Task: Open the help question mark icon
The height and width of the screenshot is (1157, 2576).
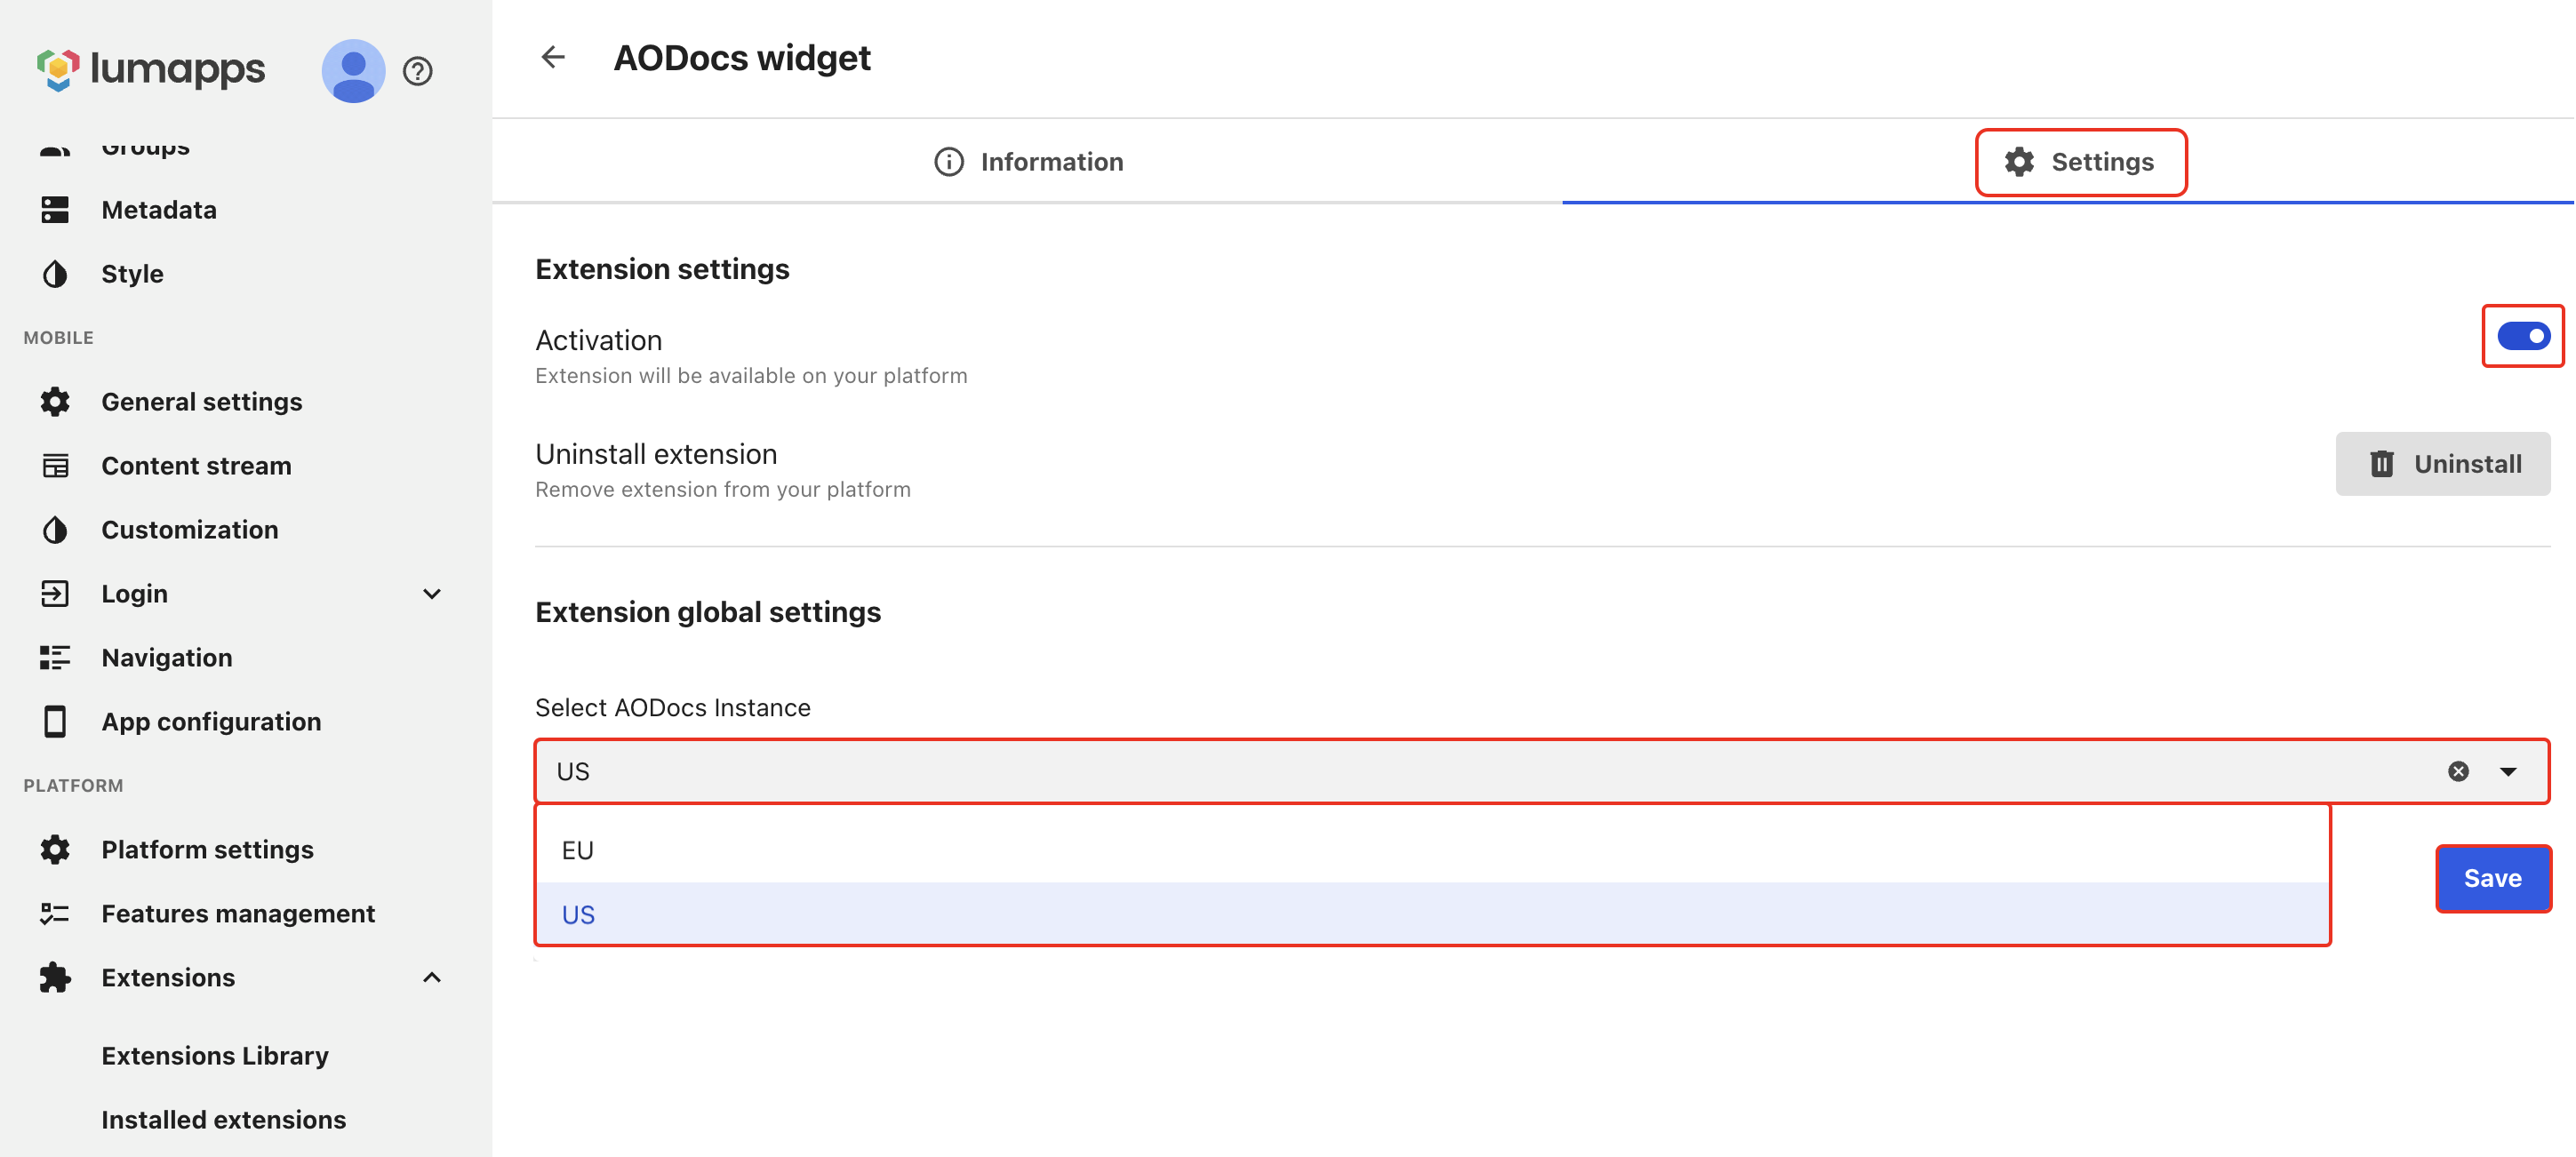Action: coord(417,71)
